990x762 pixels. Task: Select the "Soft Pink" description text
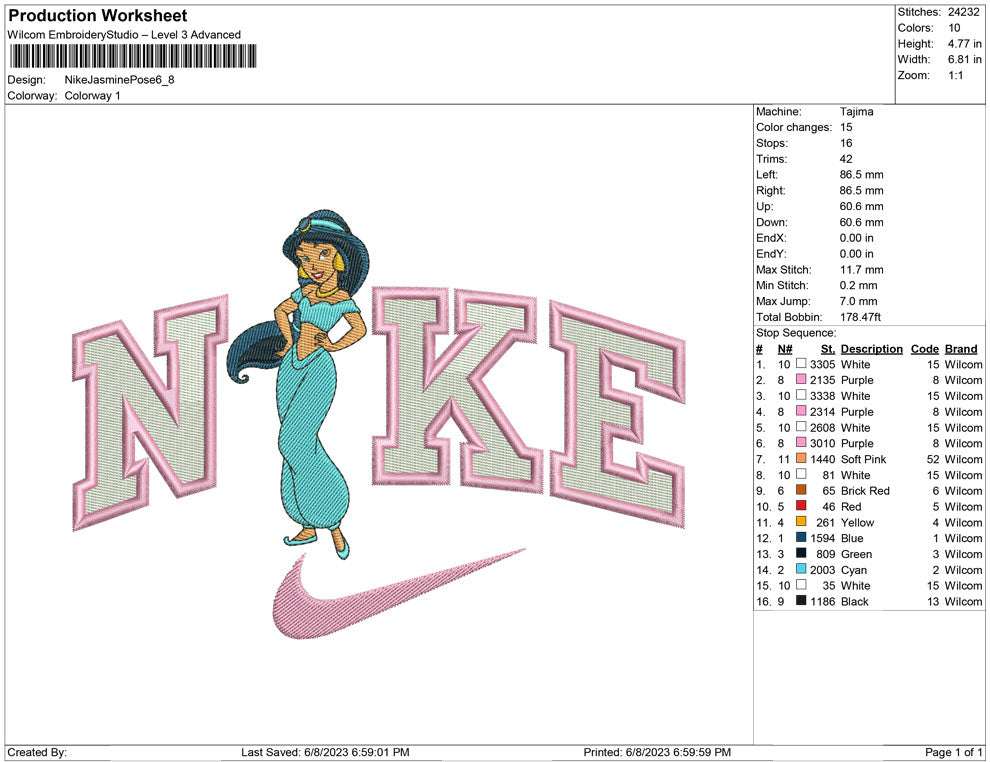click(x=864, y=459)
